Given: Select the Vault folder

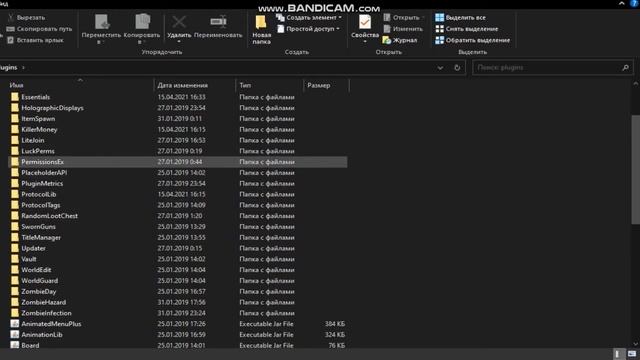Looking at the screenshot, I should click(x=178, y=259).
